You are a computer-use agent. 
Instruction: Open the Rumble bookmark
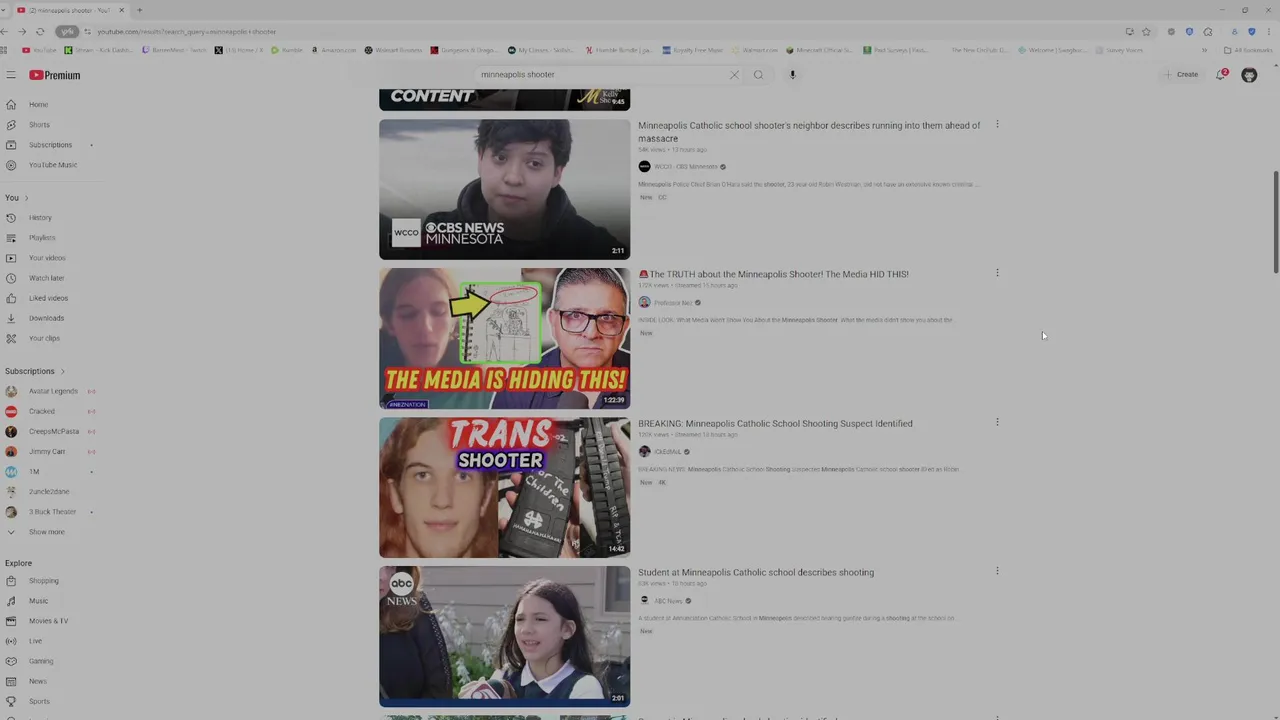tap(287, 50)
